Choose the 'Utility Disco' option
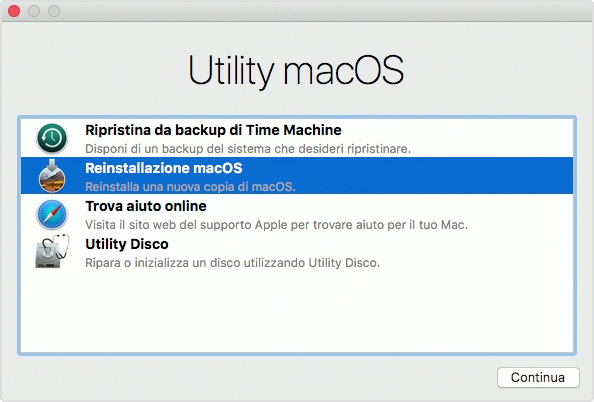The height and width of the screenshot is (402, 594). coord(127,244)
